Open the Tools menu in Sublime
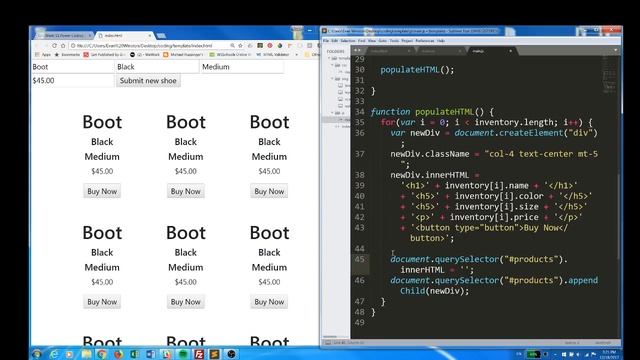 coord(394,41)
